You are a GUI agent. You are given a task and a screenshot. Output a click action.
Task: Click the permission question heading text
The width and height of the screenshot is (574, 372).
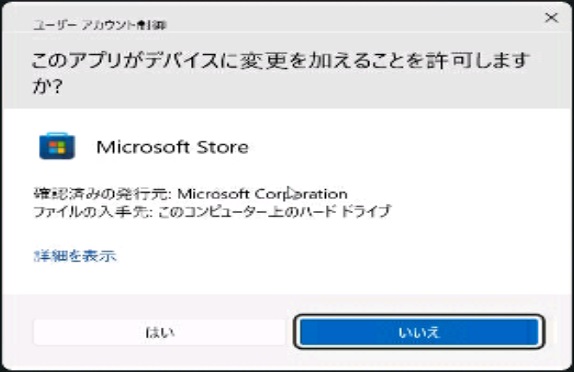point(280,73)
